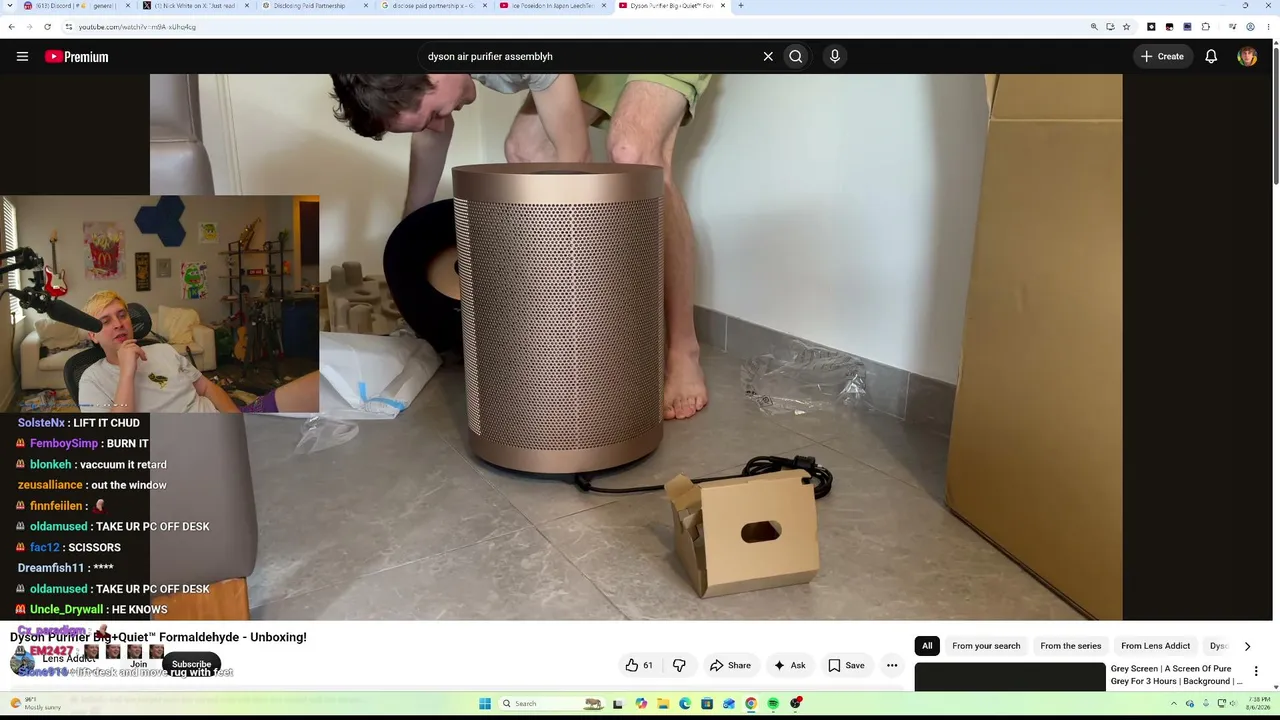Start voice search with the microphone
Image resolution: width=1280 pixels, height=720 pixels.
[x=835, y=57]
